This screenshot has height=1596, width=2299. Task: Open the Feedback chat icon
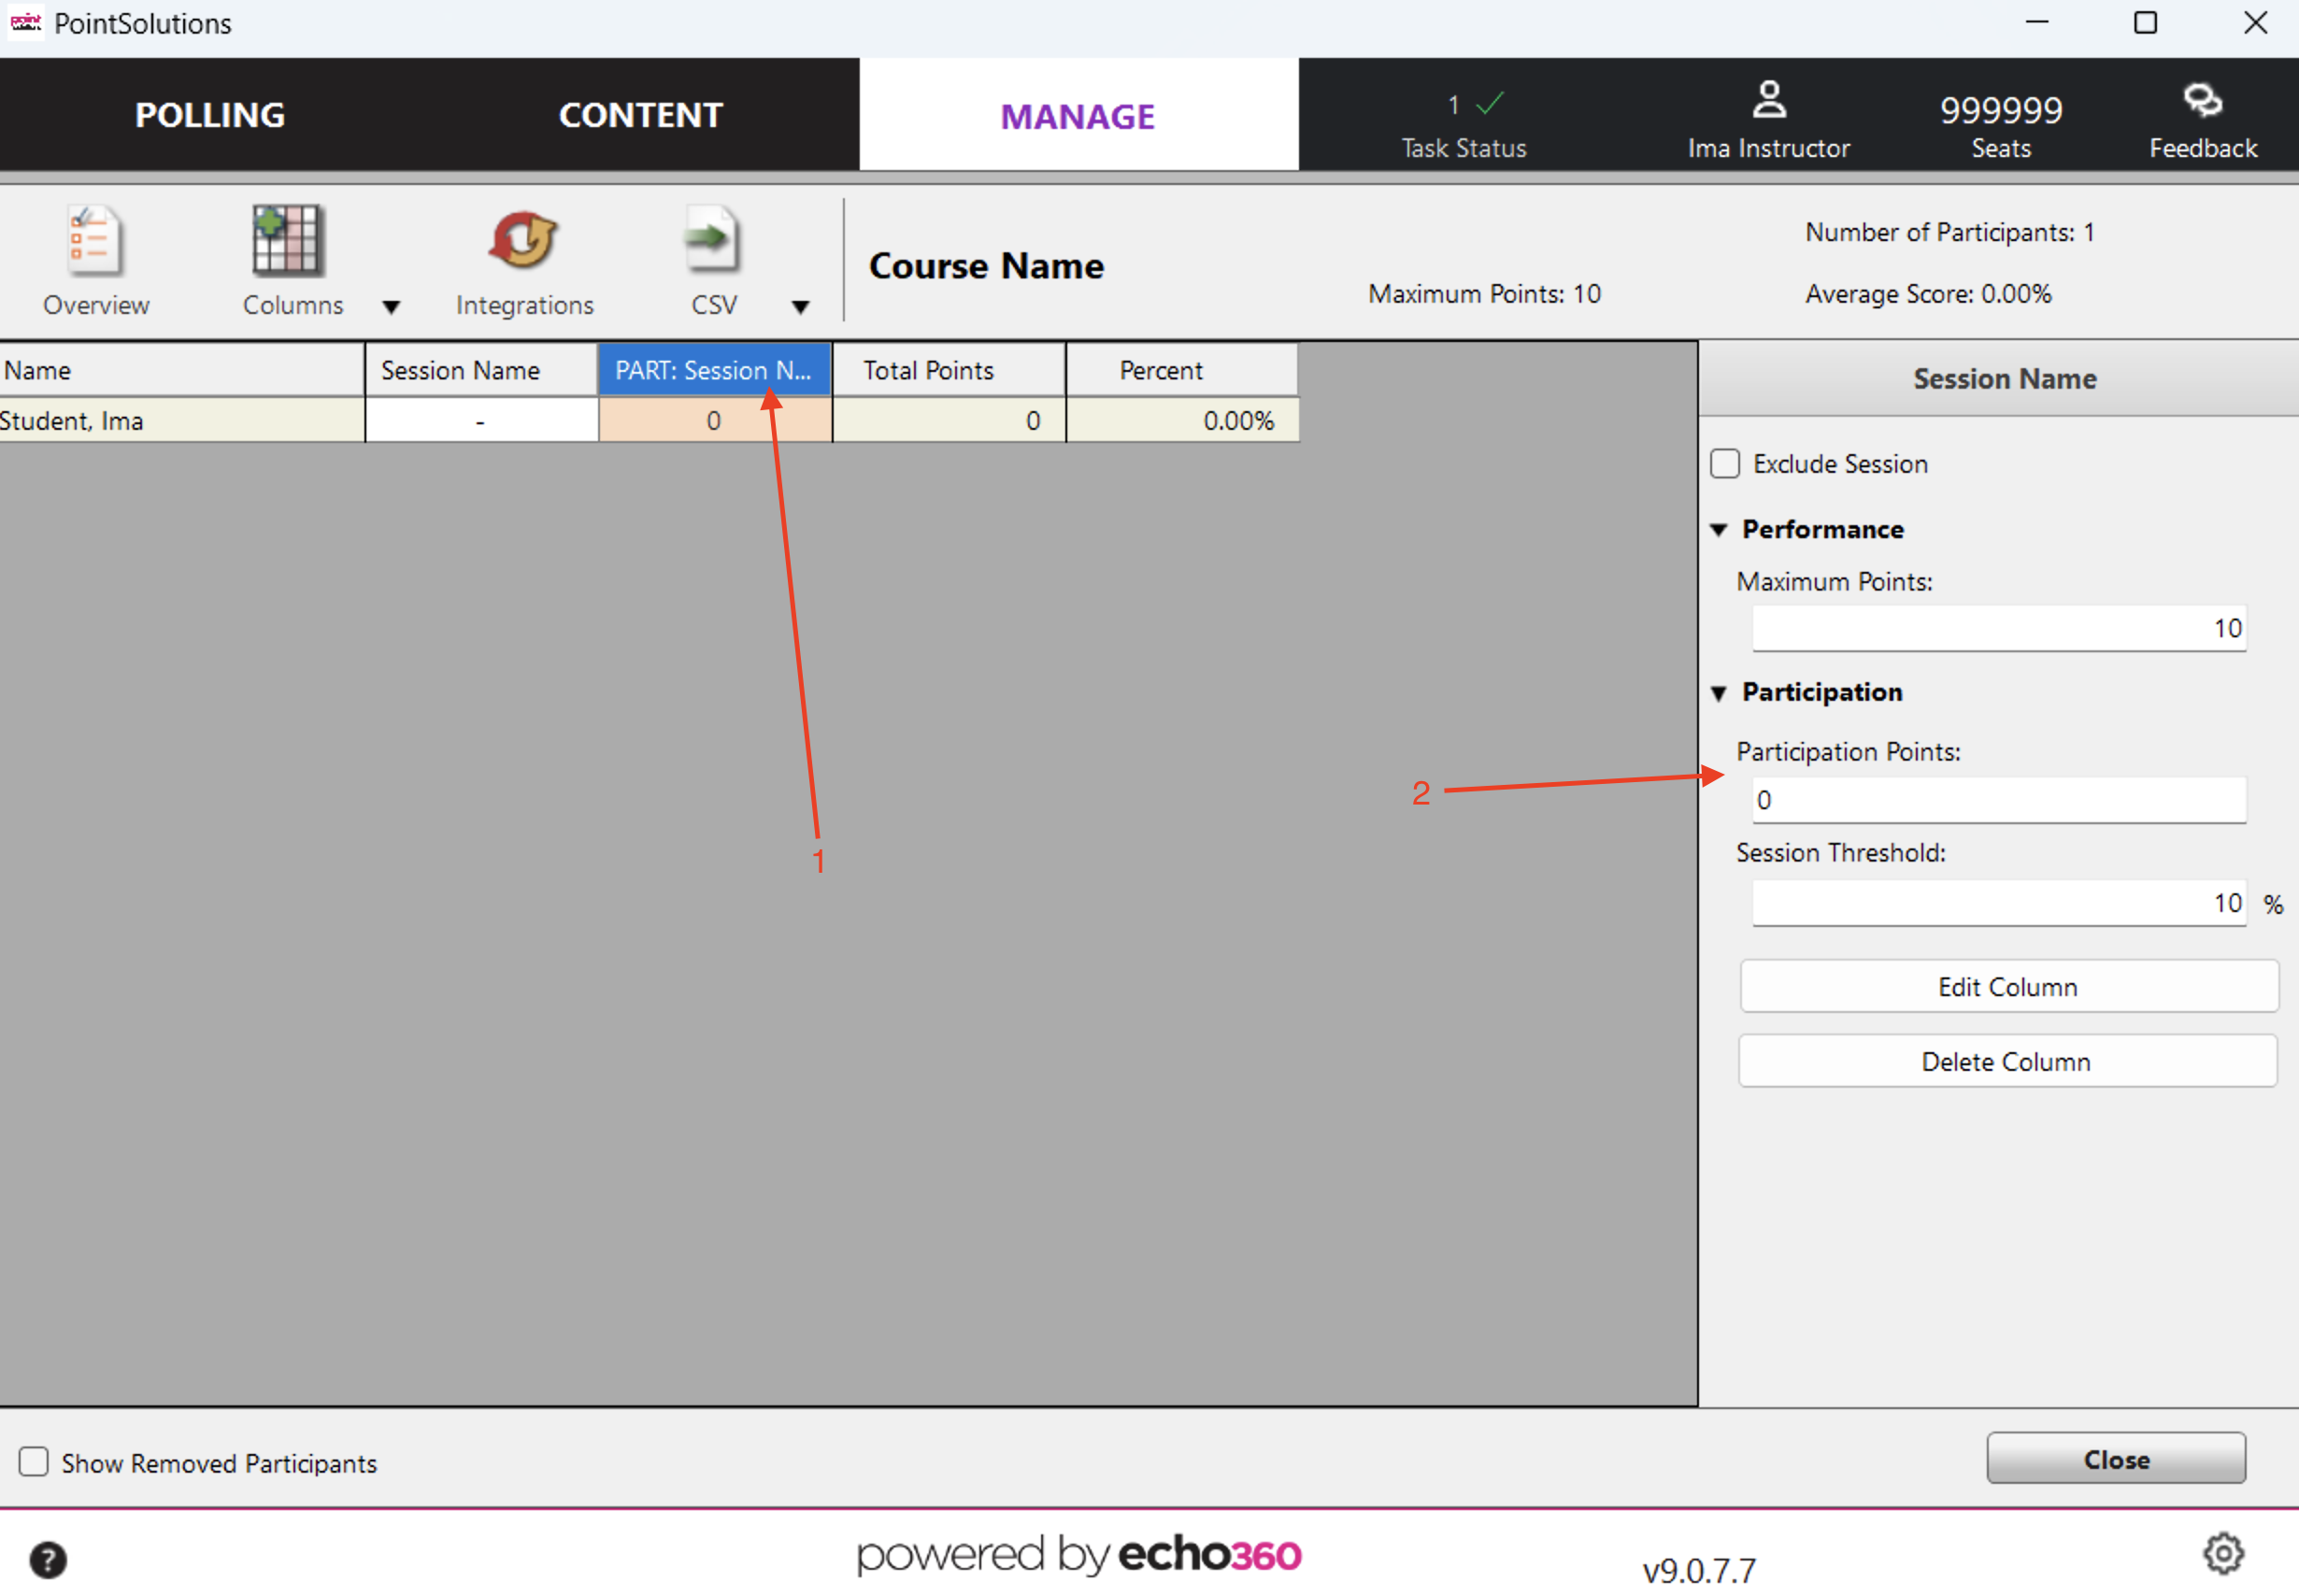pos(2202,102)
